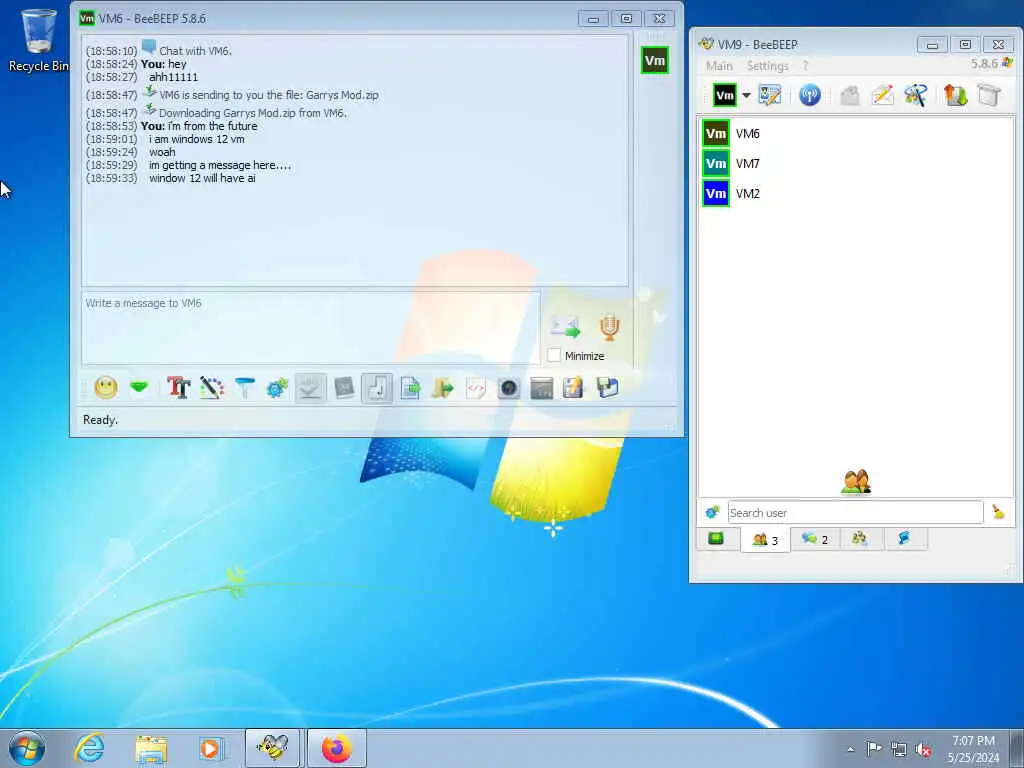This screenshot has height=768, width=1024.
Task: Click the notepad with pencil icon in chat toolbar
Action: (x=573, y=388)
